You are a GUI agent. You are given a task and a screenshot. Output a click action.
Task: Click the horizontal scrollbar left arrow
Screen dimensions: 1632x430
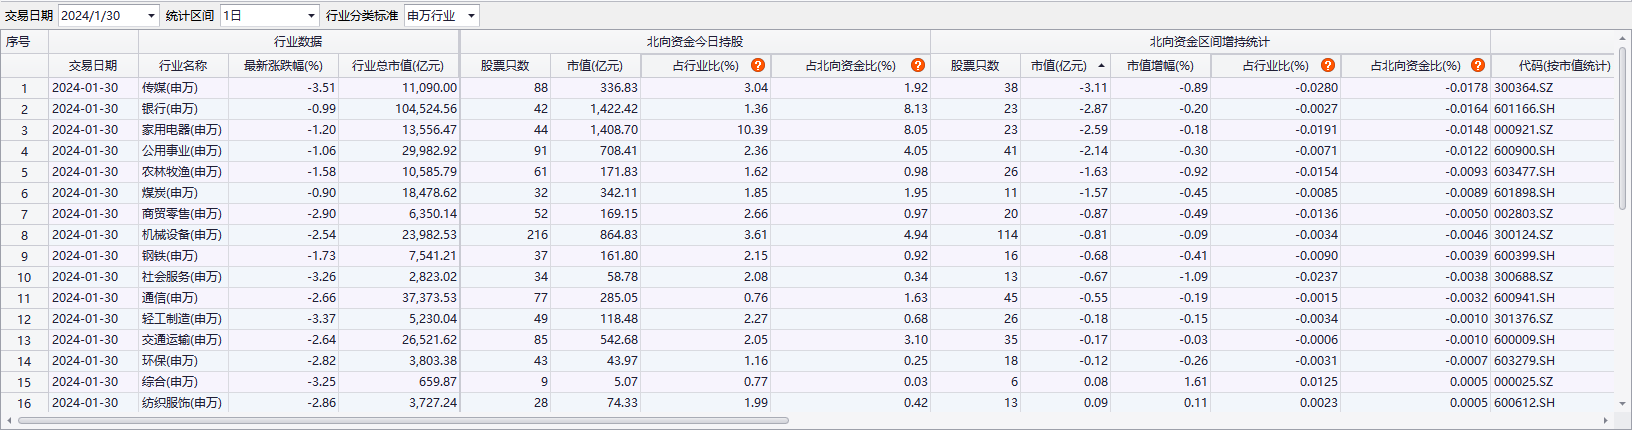pyautogui.click(x=9, y=421)
